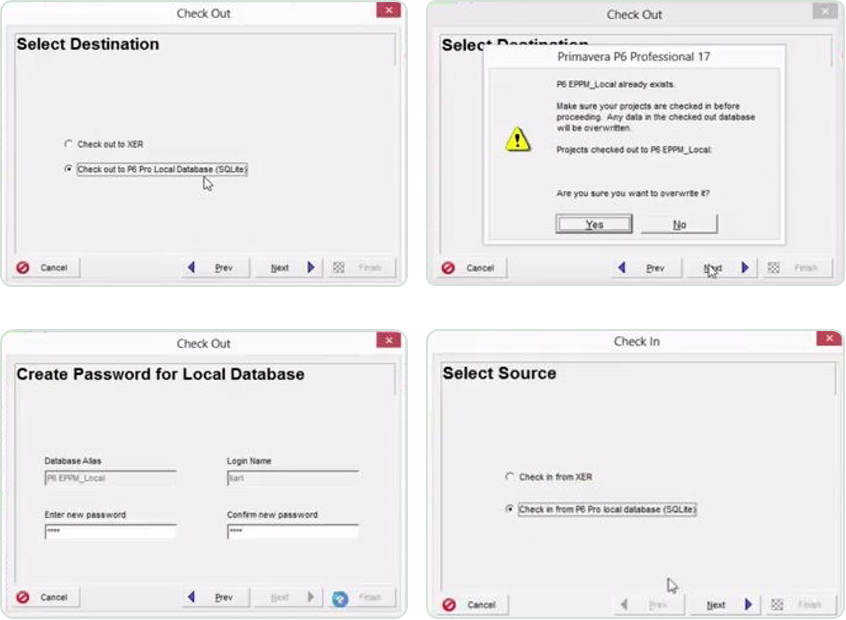Click Yes in the overwrite warning

[x=593, y=224]
